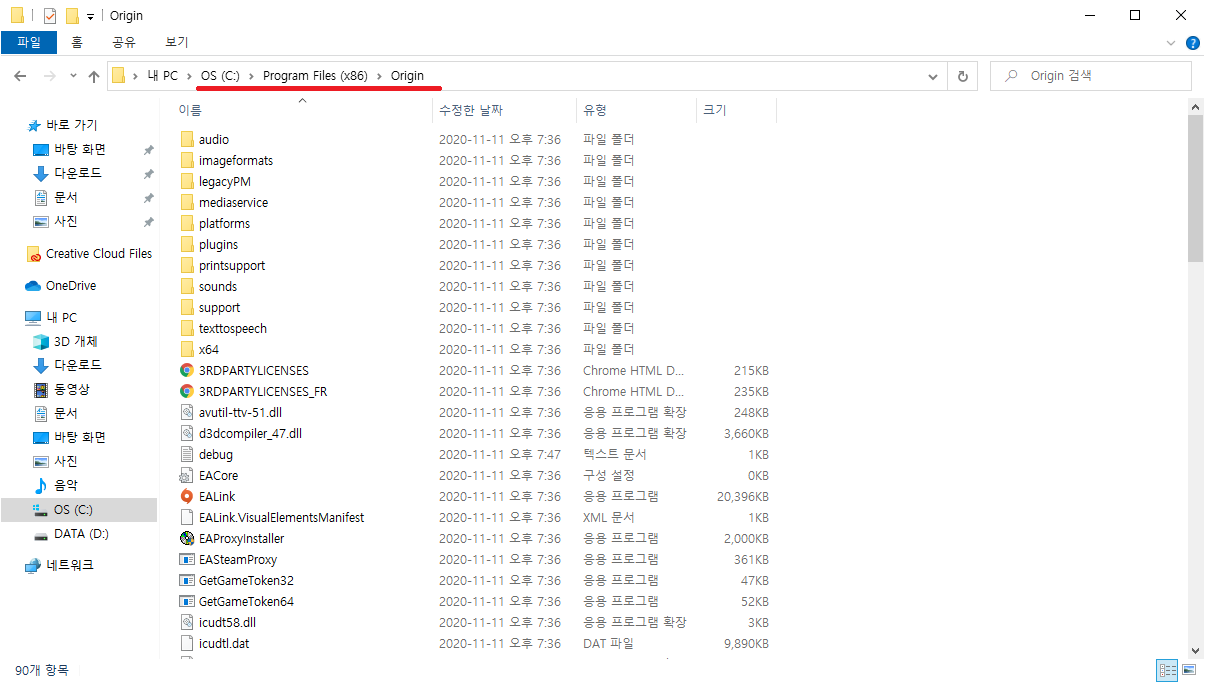Image resolution: width=1205 pixels, height=683 pixels.
Task: Go up one folder level
Action: 94,76
